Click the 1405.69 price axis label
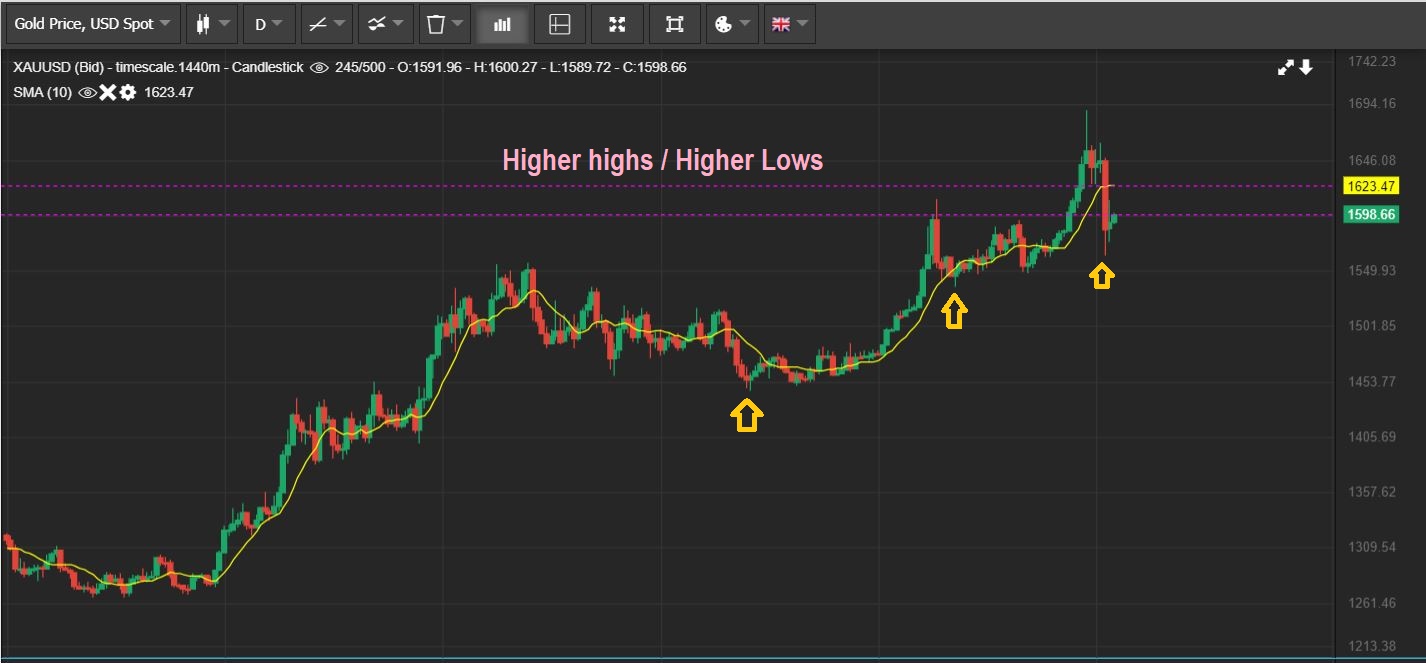The width and height of the screenshot is (1426, 663). point(1371,436)
